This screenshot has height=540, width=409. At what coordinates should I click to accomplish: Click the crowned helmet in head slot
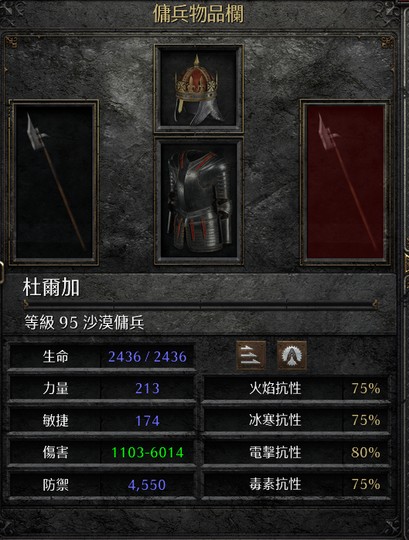pos(199,89)
